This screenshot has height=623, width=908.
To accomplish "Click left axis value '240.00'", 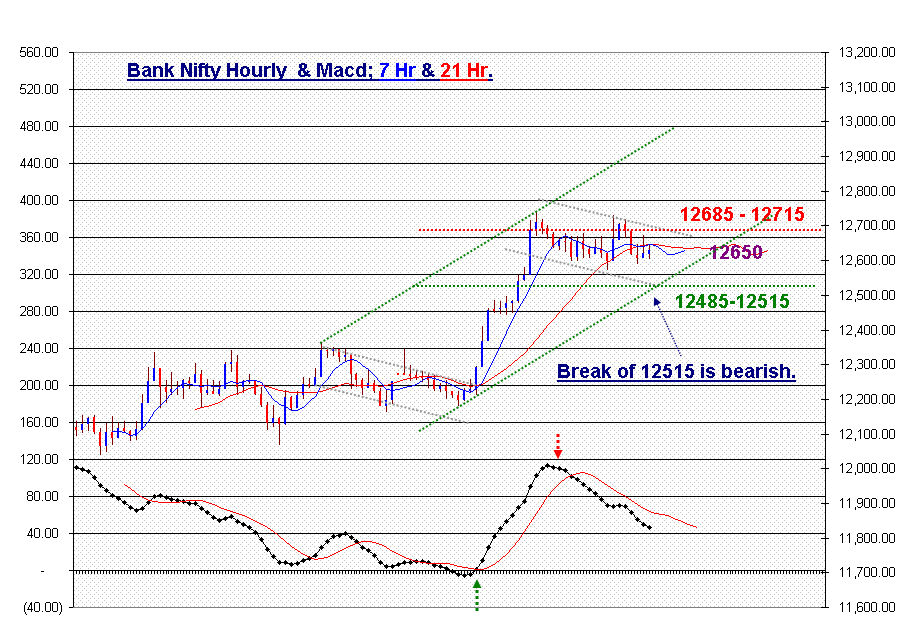I will point(39,349).
